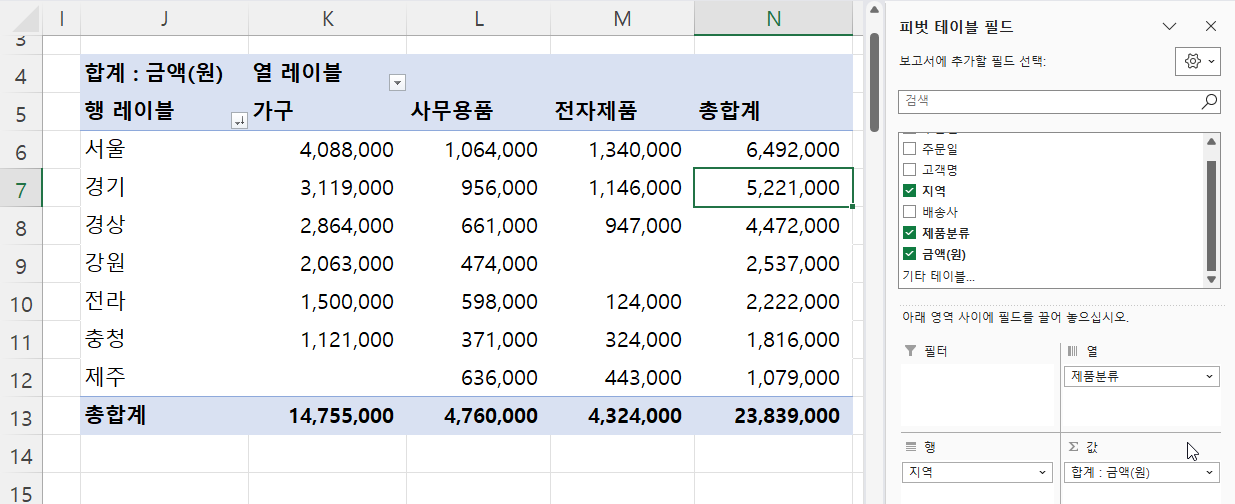Click field list scrollbar down arrow

tap(1212, 279)
